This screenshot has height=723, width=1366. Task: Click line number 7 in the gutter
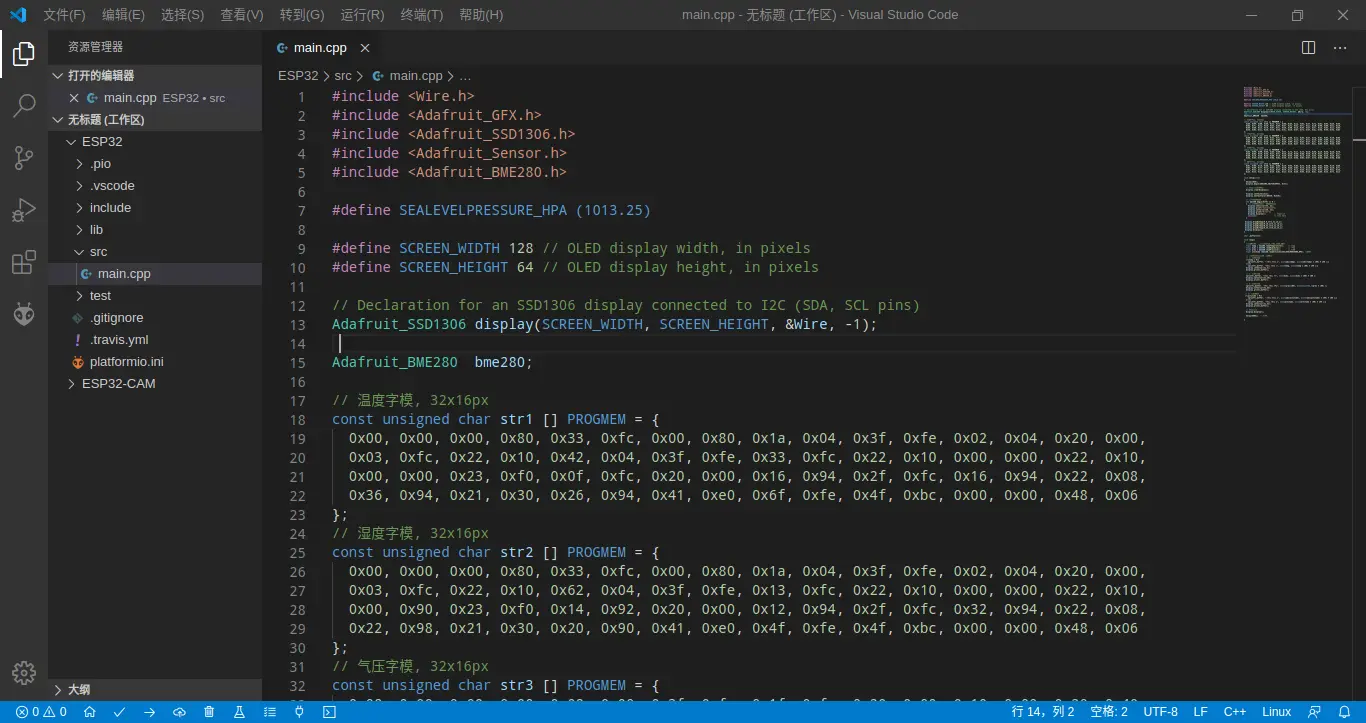coord(301,210)
